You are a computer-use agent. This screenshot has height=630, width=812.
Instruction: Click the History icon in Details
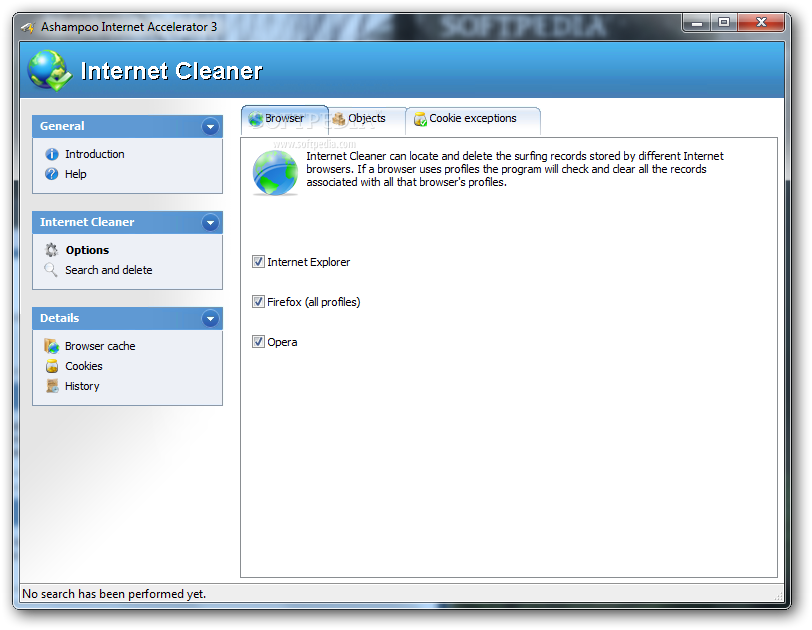point(52,386)
